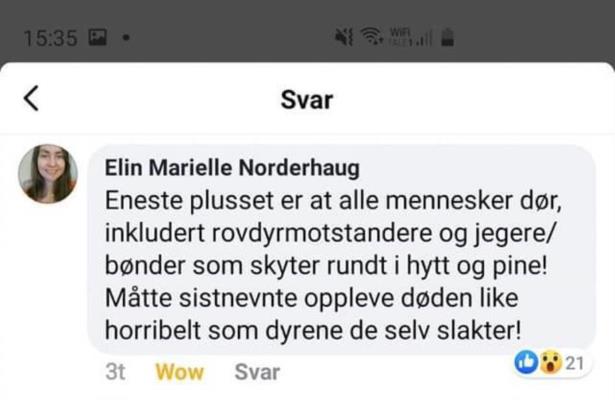Image resolution: width=615 pixels, height=400 pixels.
Task: Click the surprised Wow emoji icon
Action: (551, 362)
